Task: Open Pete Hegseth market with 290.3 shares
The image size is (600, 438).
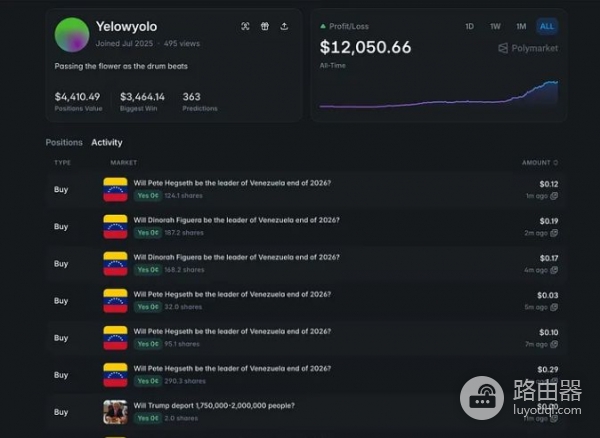Action: [232, 369]
